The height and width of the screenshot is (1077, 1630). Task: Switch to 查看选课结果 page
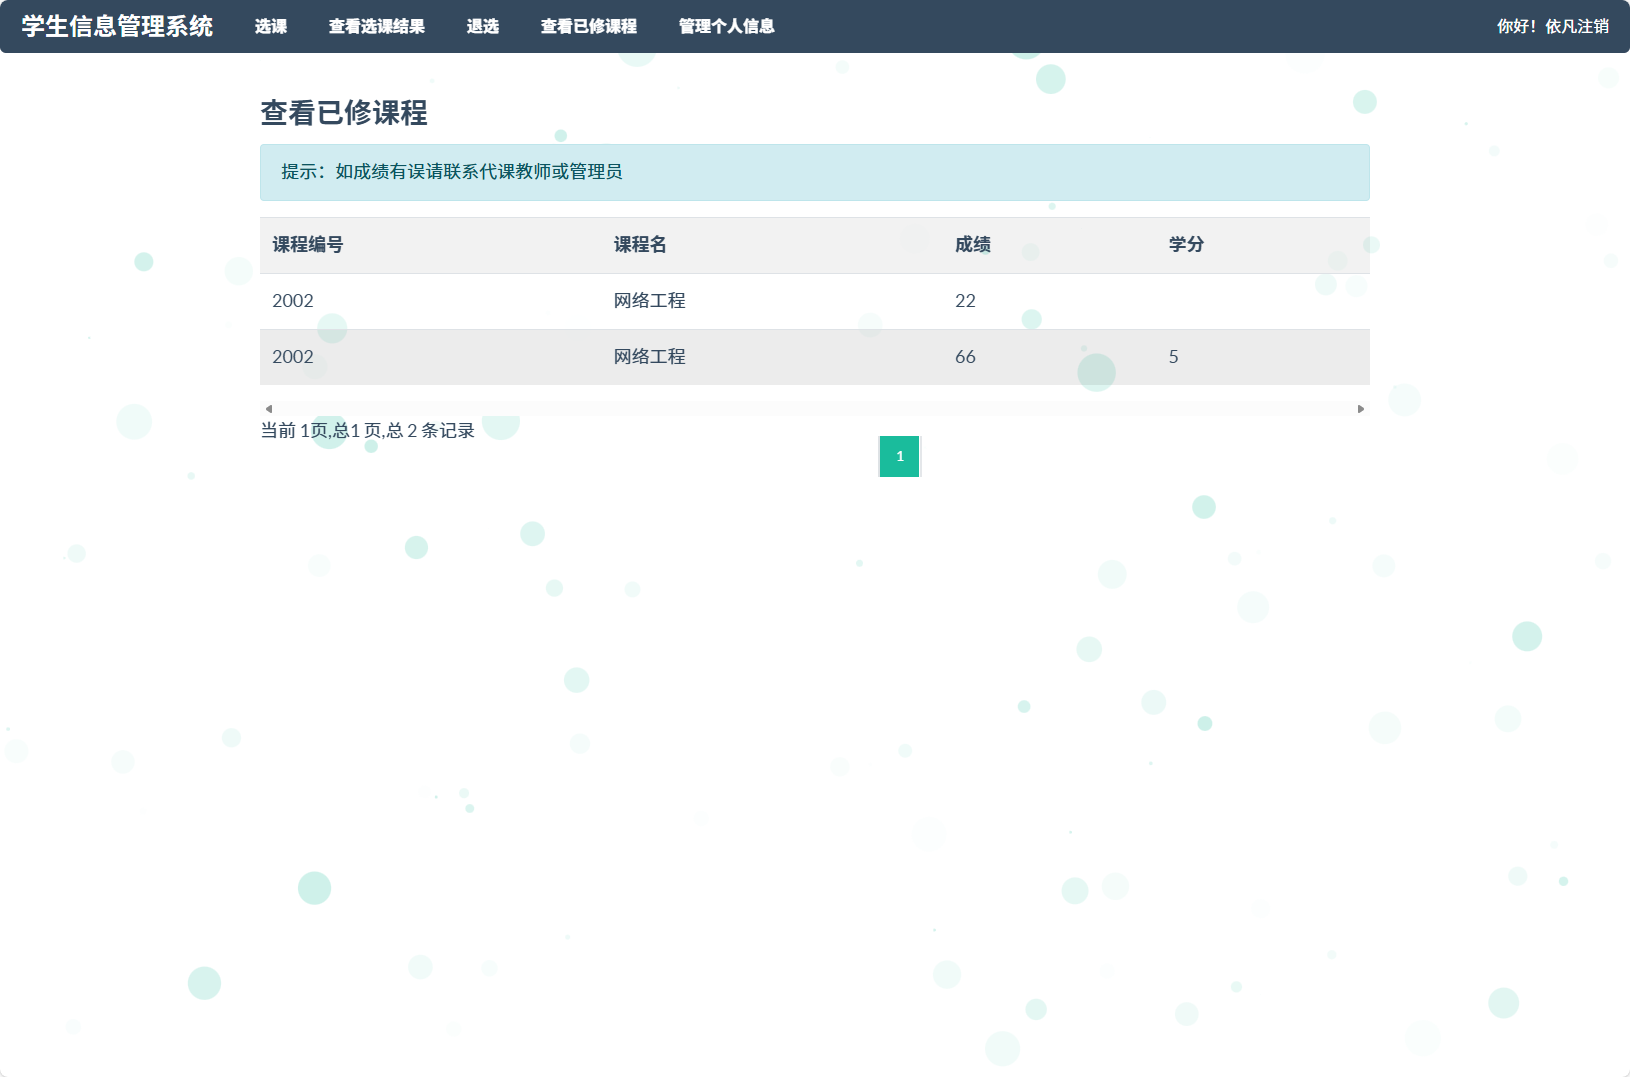point(377,27)
